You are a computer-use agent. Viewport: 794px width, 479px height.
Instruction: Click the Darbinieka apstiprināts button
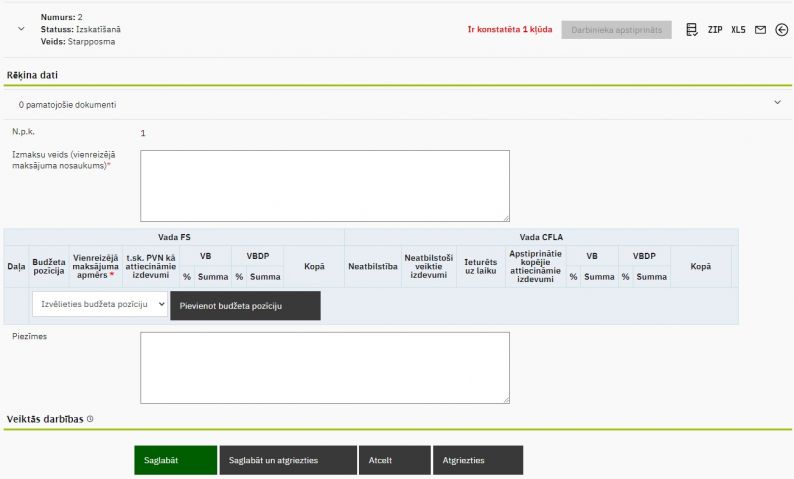616,30
